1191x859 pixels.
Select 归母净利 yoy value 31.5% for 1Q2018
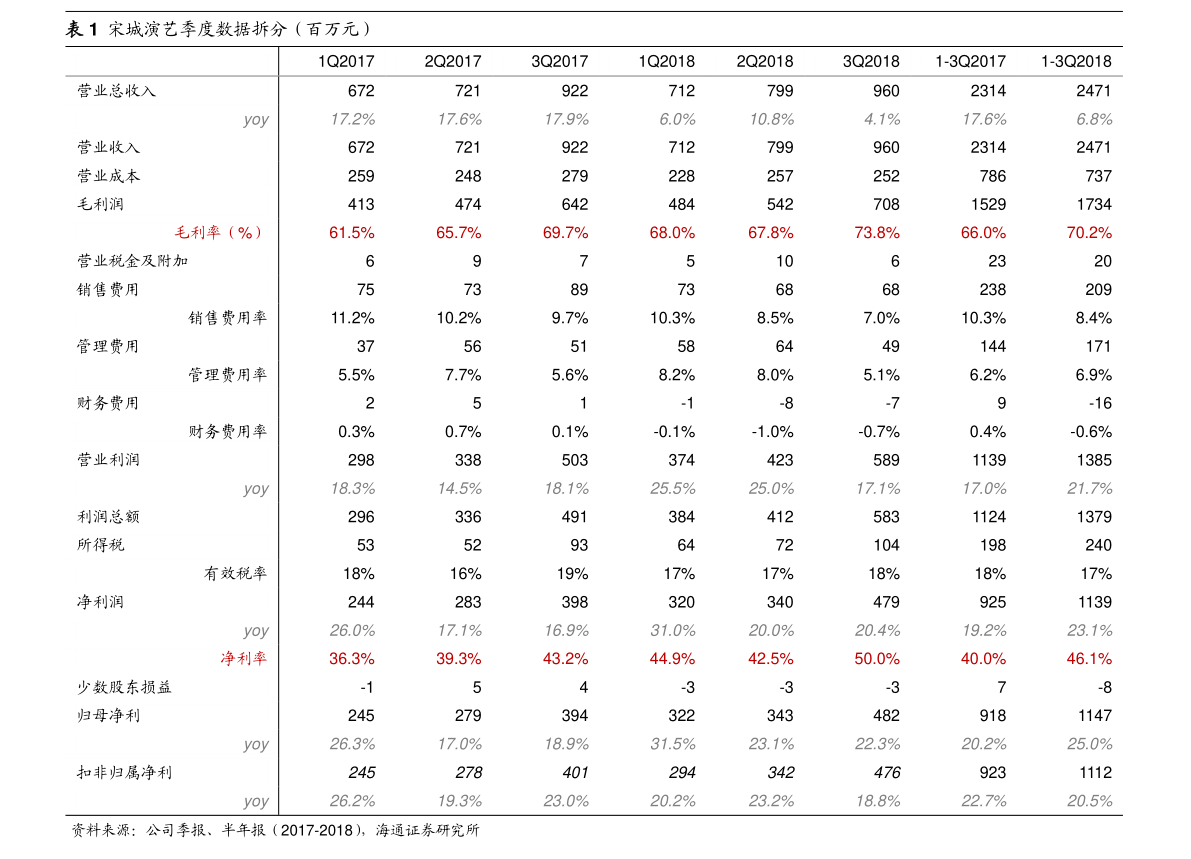click(672, 744)
